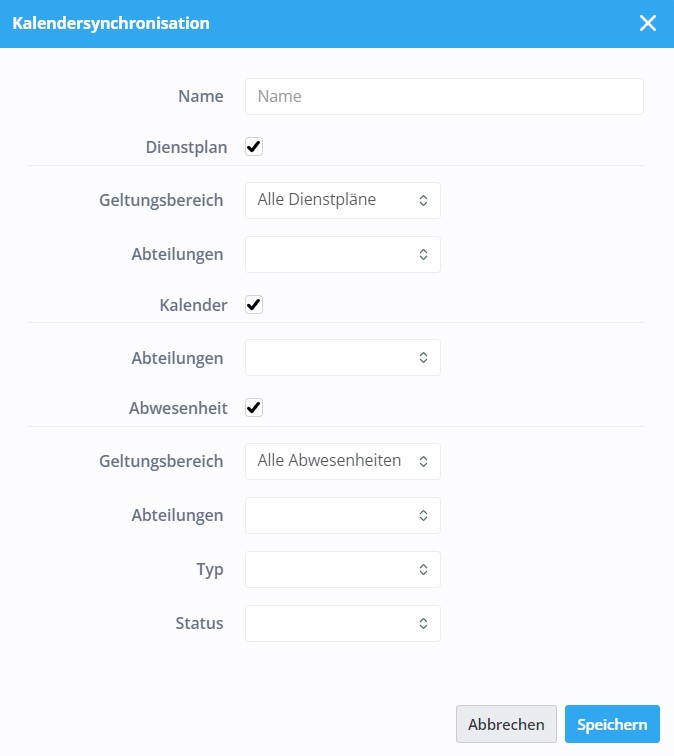Click the arrow icon of Abteilungen dropdown below Dienstplan
This screenshot has height=756, width=674.
coord(423,255)
